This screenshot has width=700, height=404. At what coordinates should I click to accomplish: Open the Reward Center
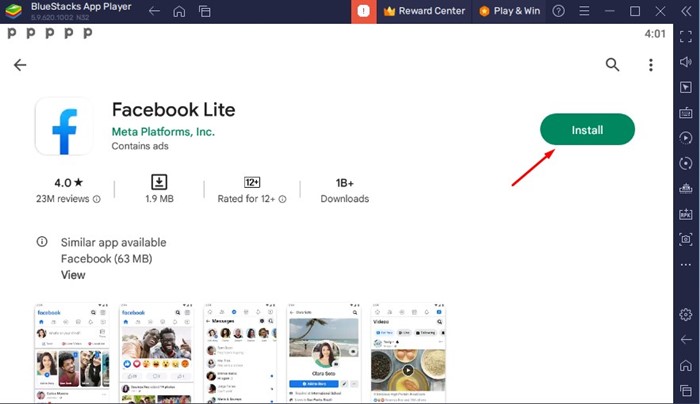(x=425, y=11)
